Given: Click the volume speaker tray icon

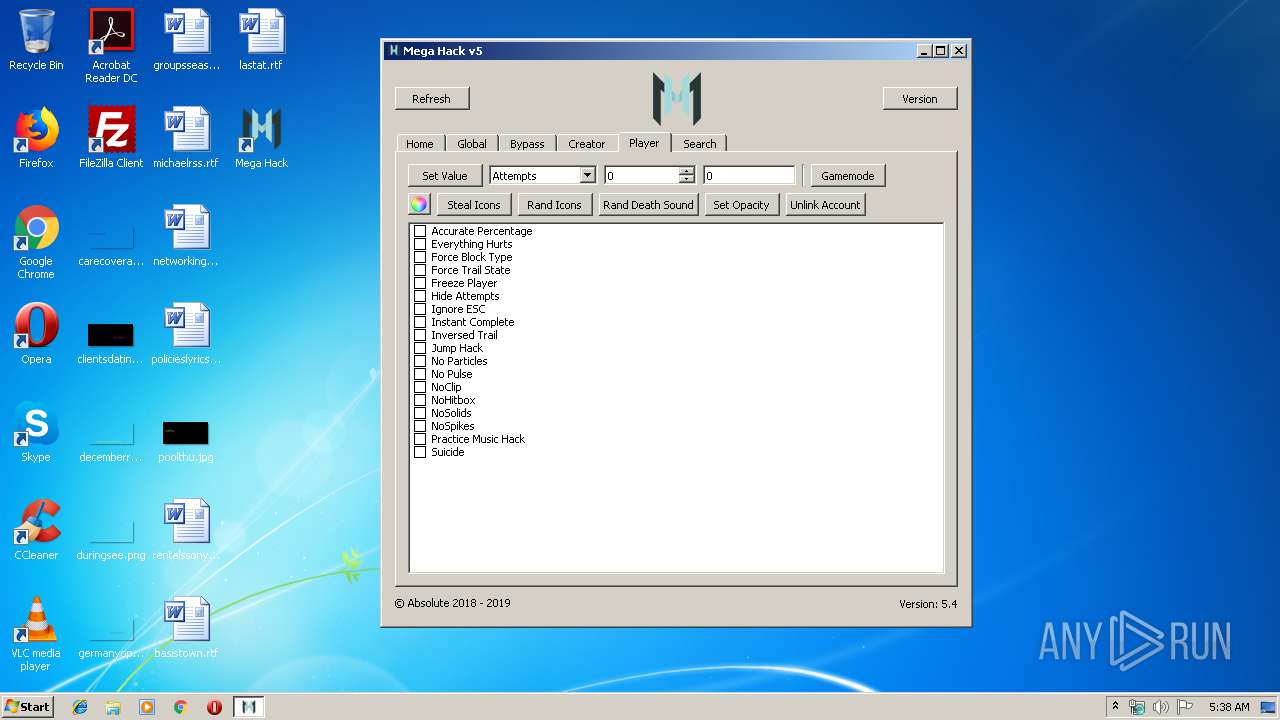Looking at the screenshot, I should click(1161, 707).
